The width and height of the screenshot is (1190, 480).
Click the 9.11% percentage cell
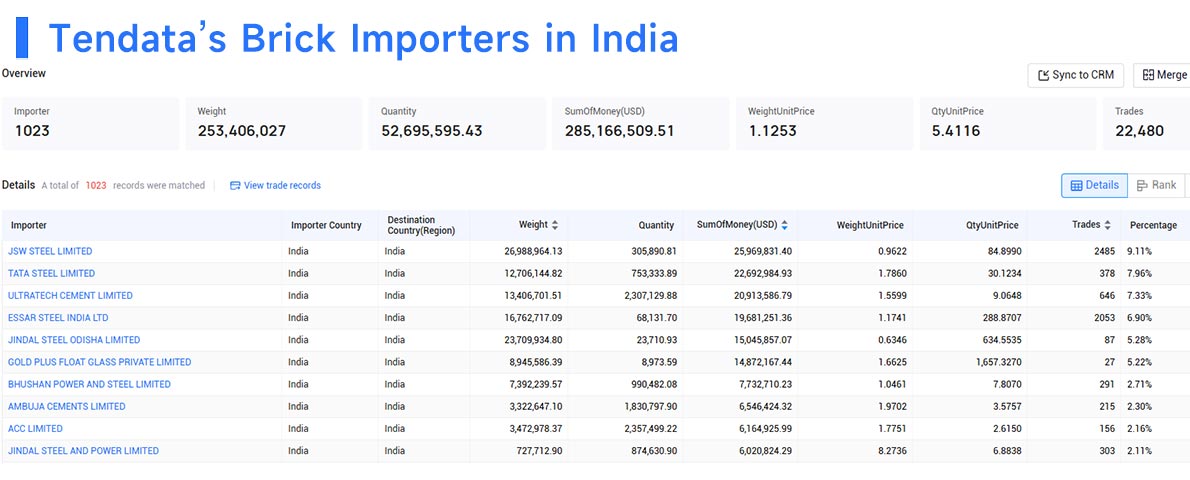[1141, 251]
